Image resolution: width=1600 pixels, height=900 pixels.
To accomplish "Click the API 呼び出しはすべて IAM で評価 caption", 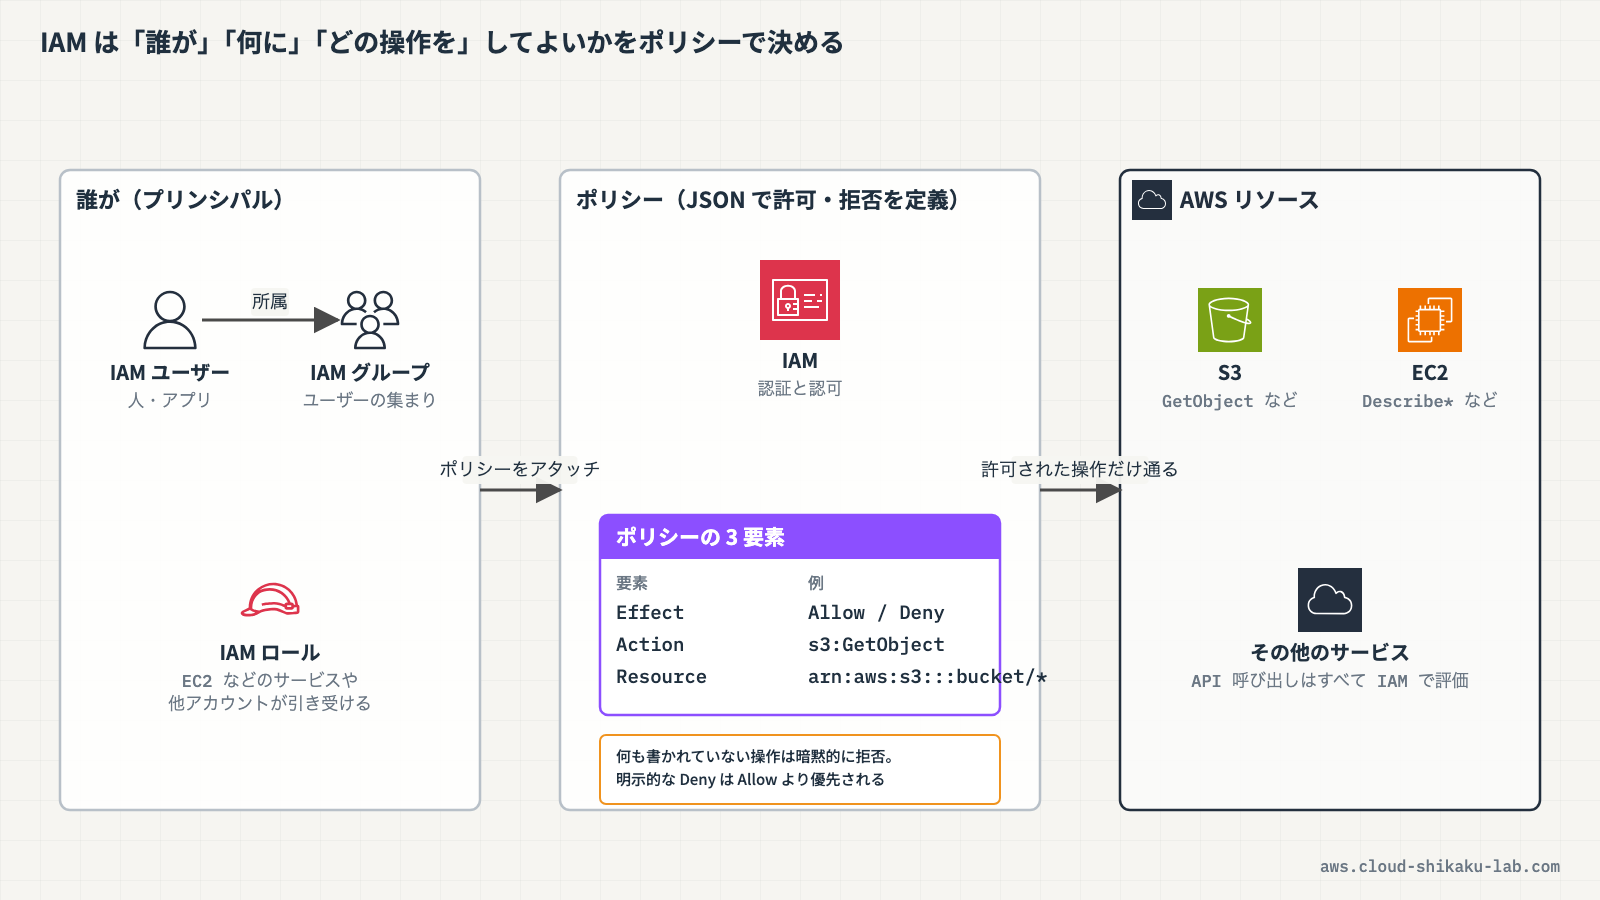I will [x=1330, y=681].
